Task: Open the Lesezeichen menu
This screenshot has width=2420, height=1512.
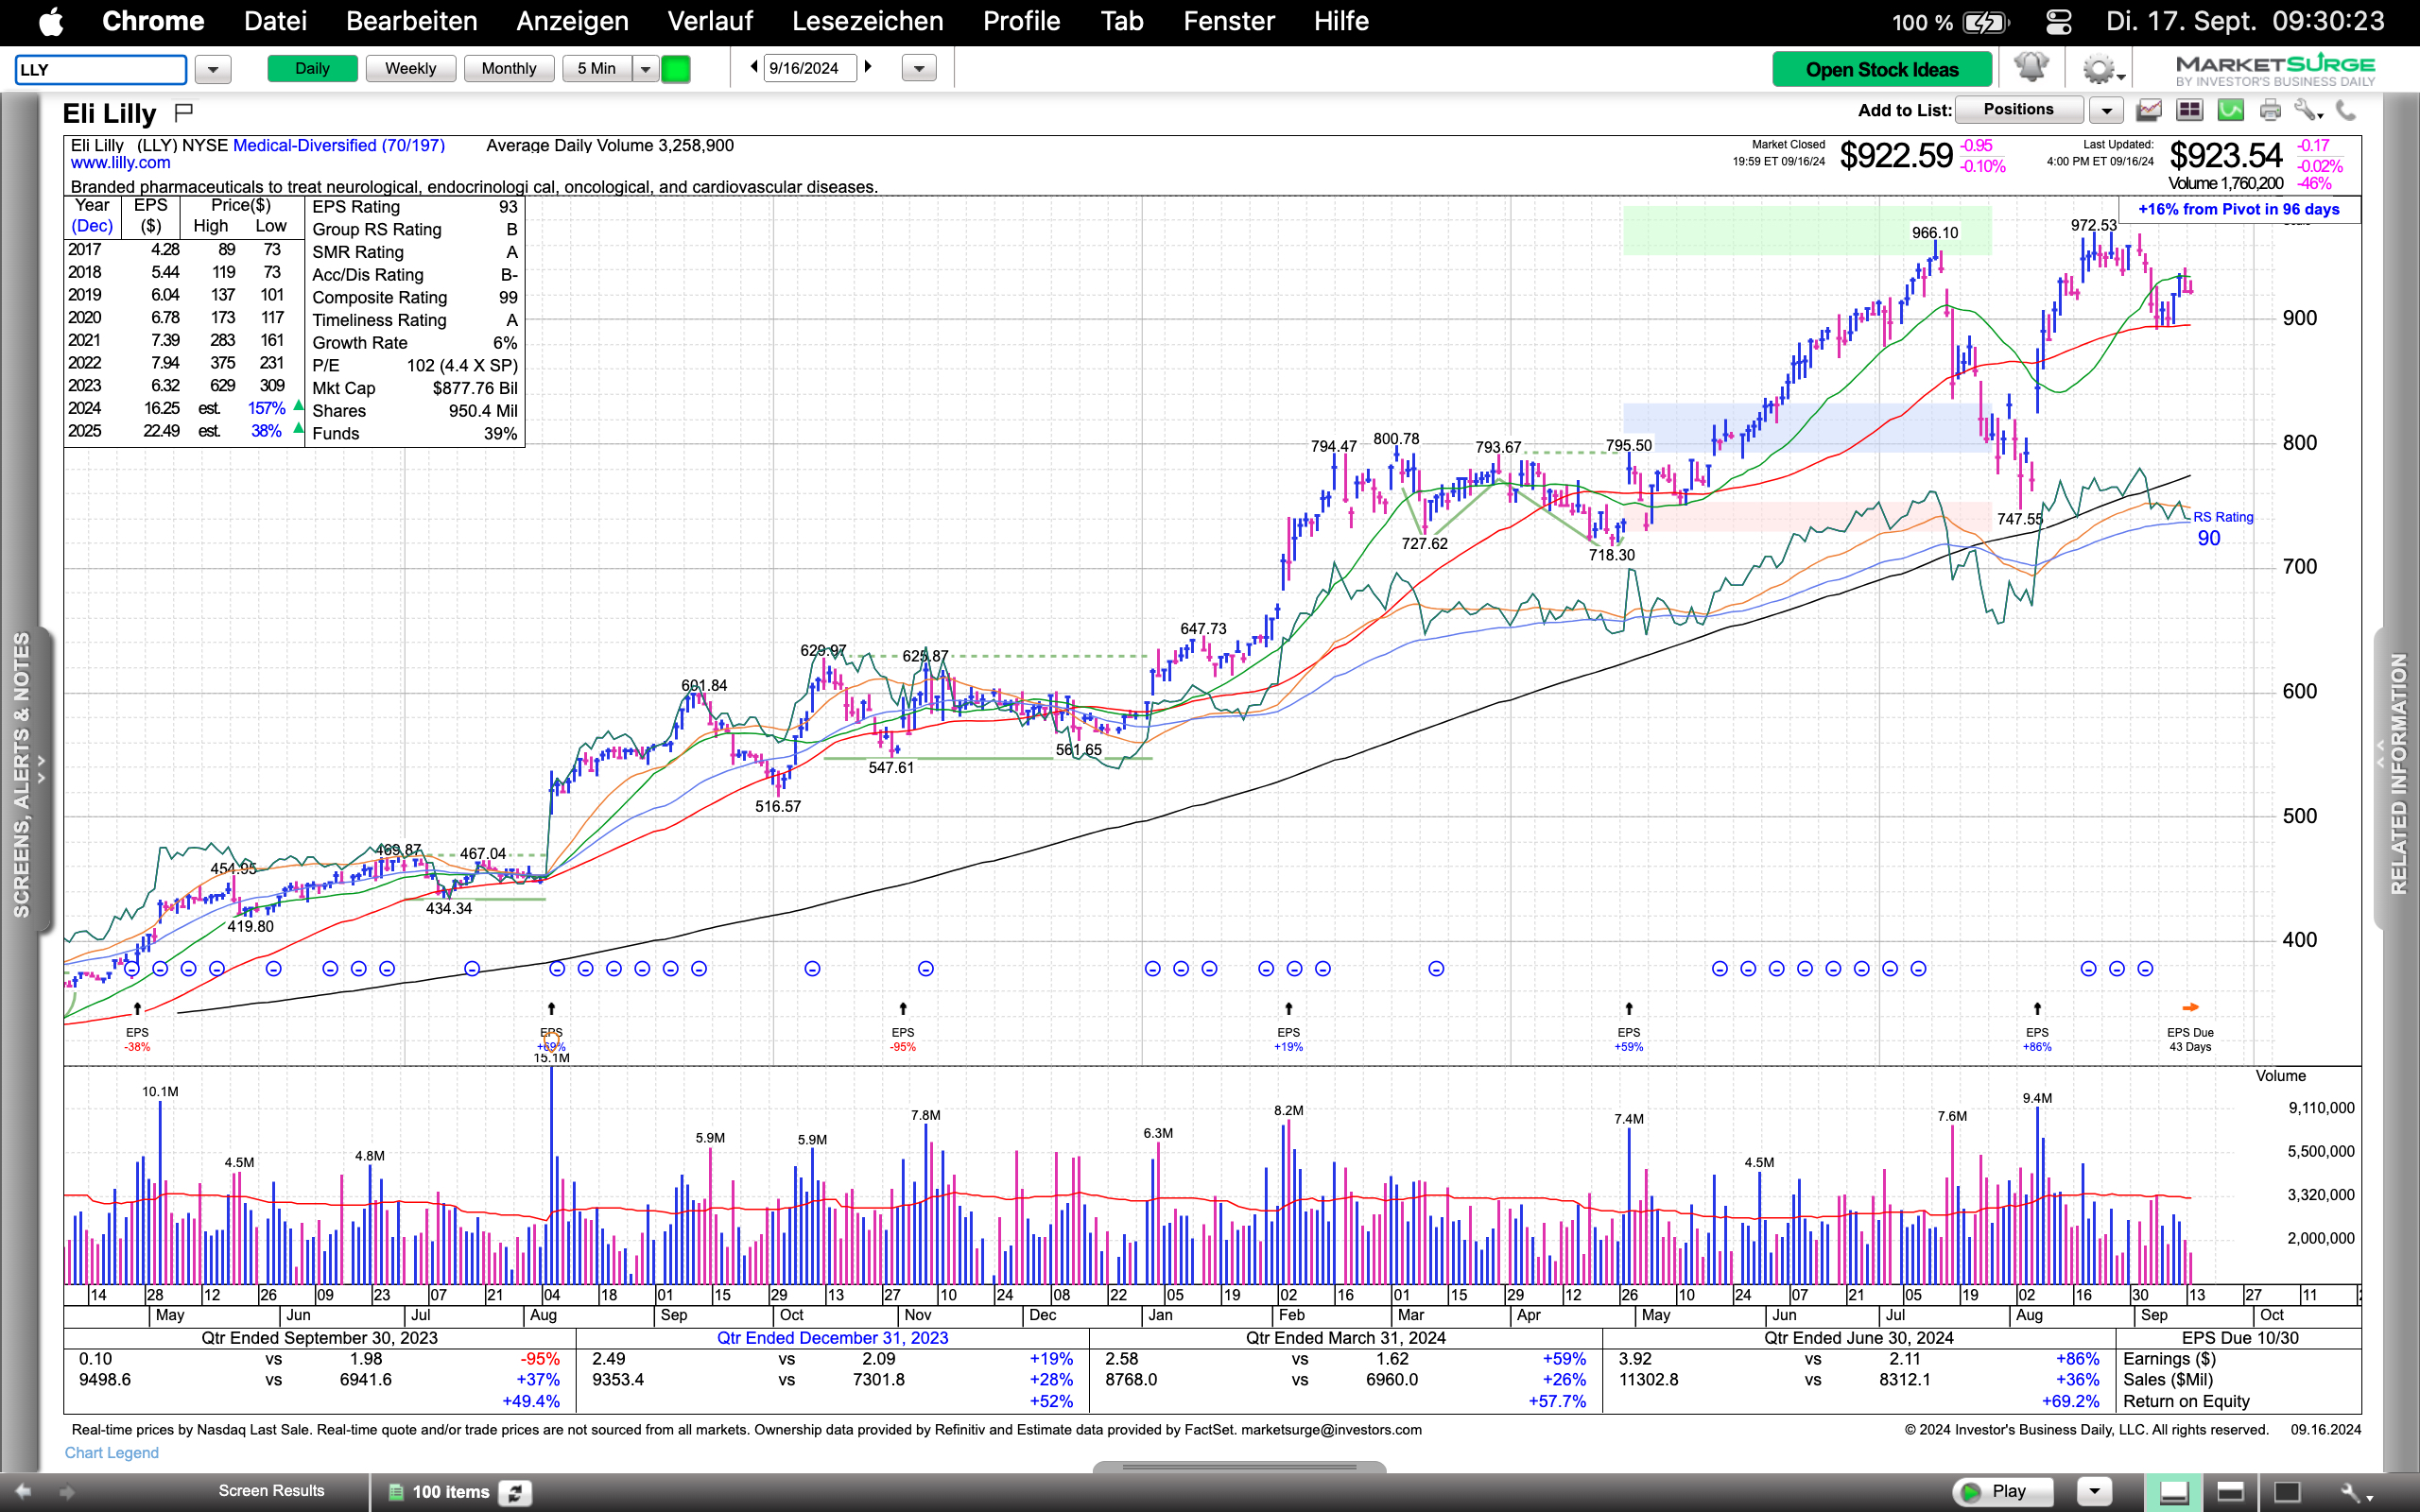Action: pos(867,21)
